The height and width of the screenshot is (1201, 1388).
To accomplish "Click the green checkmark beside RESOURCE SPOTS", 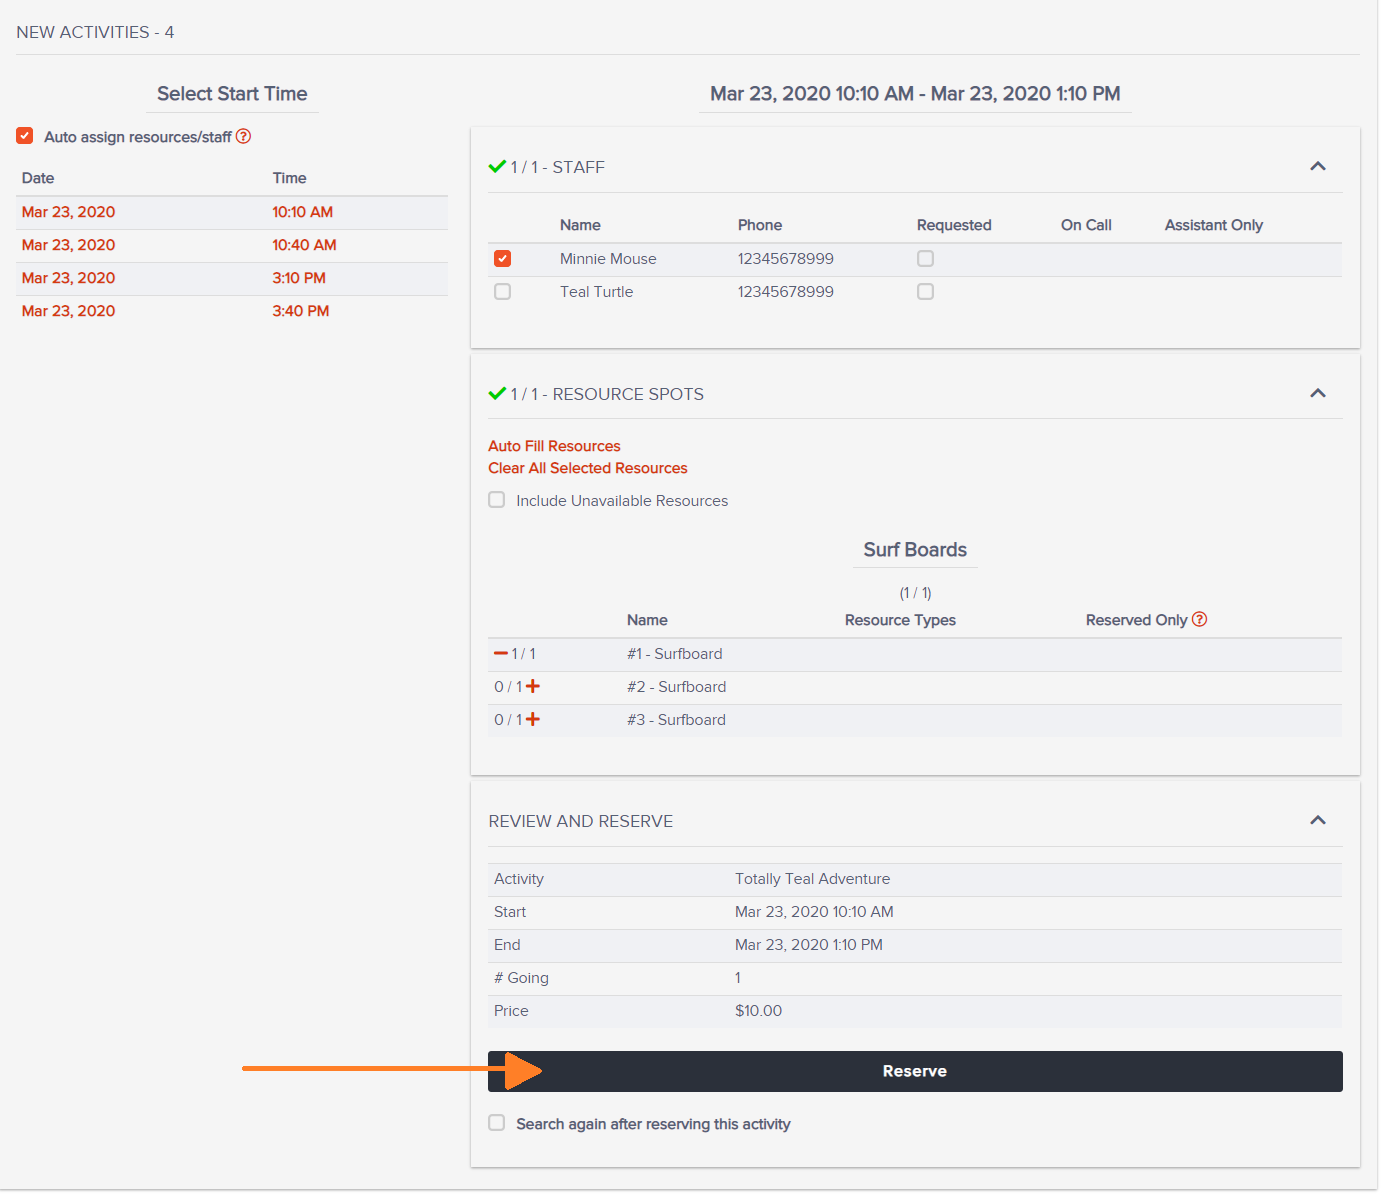I will pos(497,393).
